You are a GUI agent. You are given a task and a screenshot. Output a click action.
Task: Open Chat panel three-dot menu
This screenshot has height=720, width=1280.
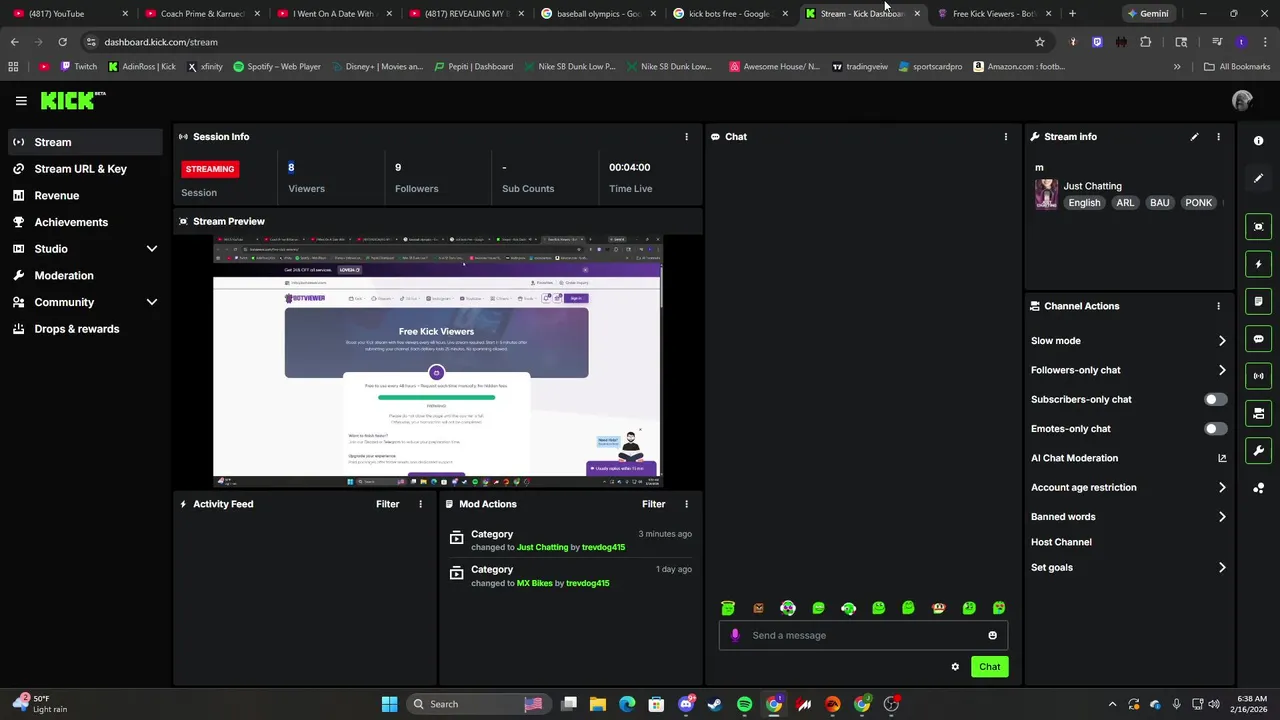1006,137
